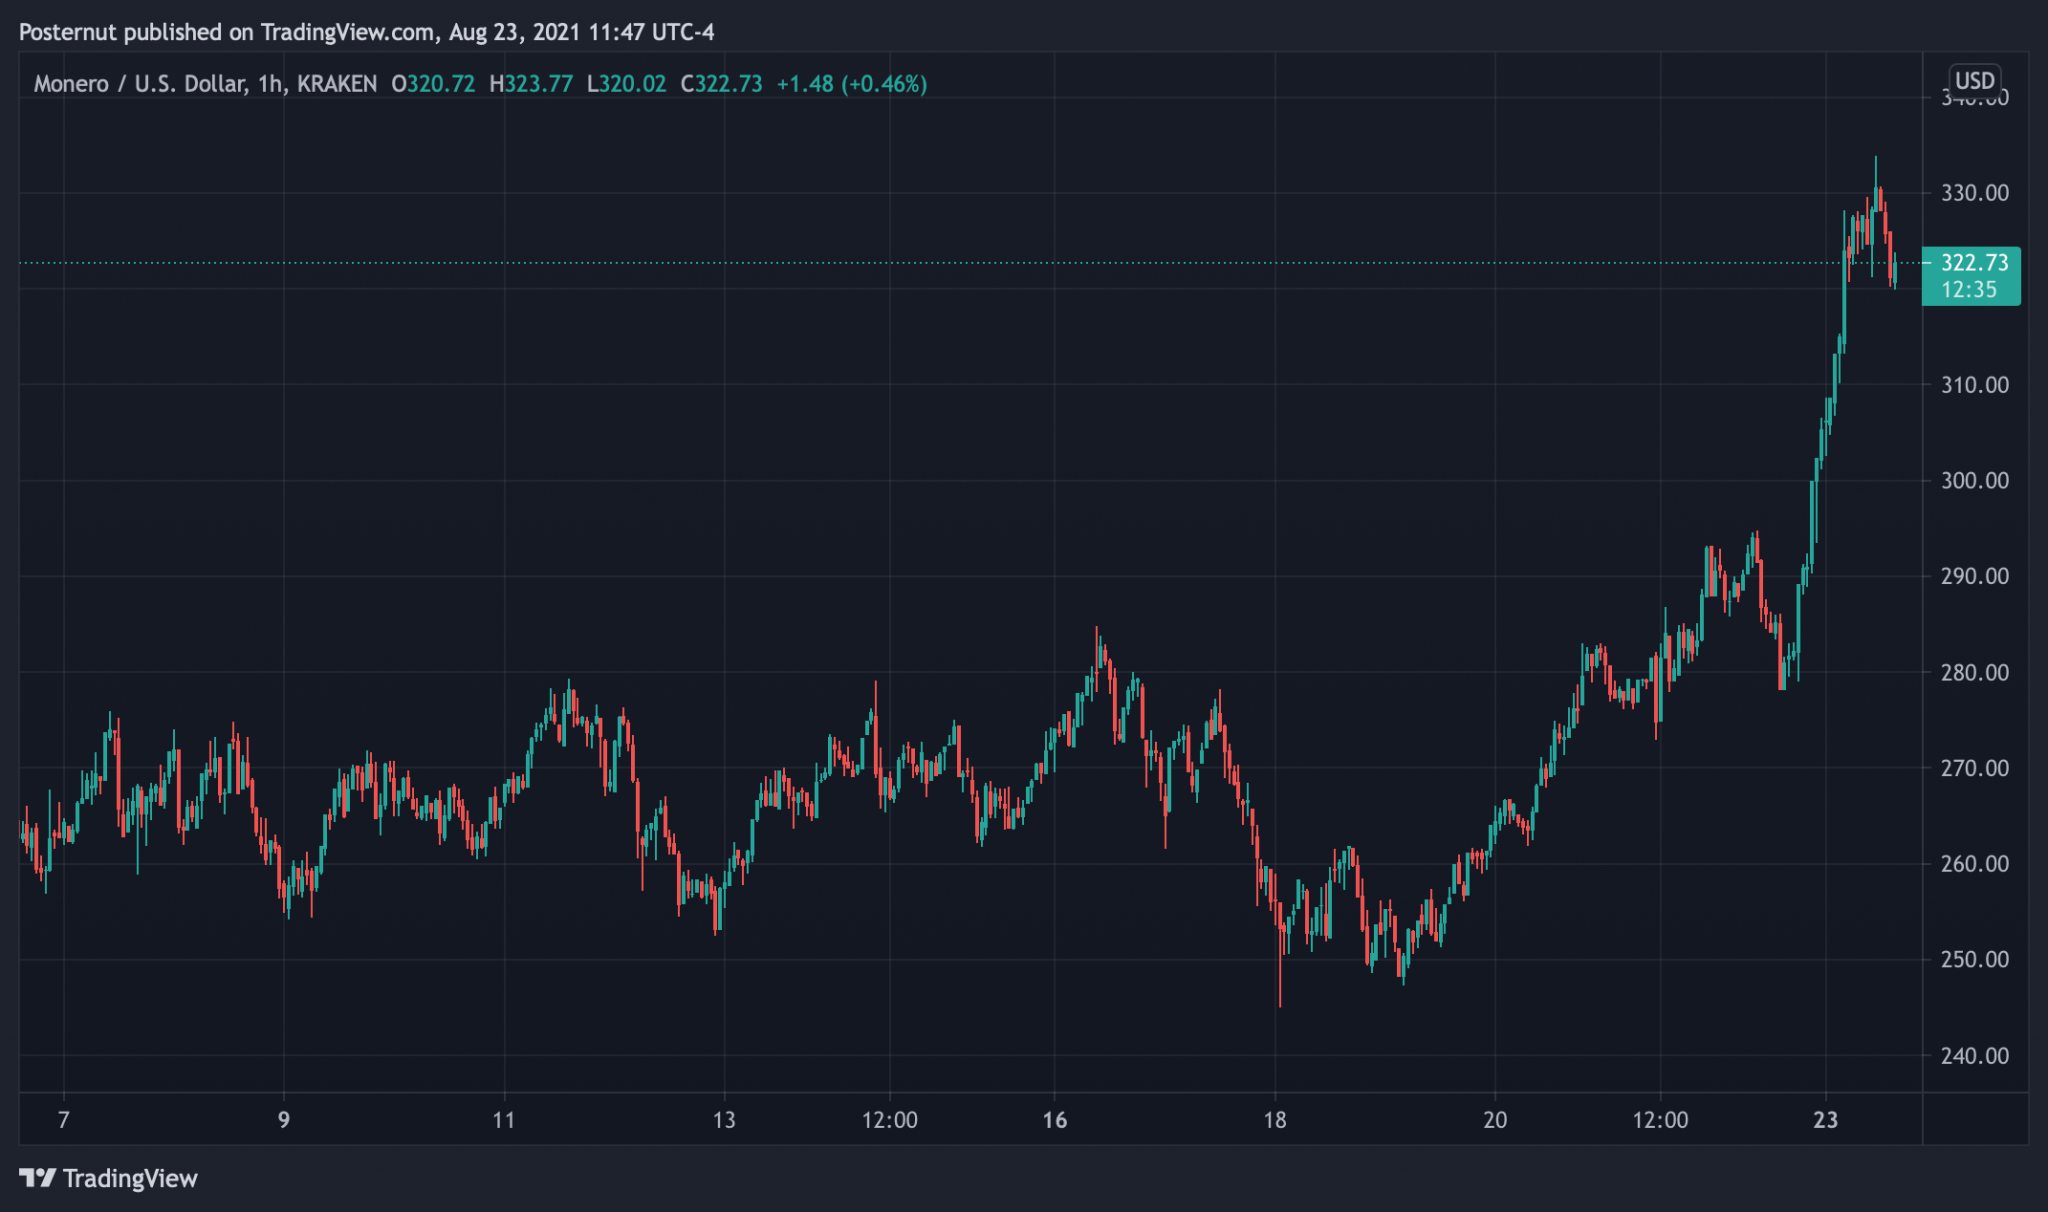
Task: Click the Posternut published on TradingView.com header
Action: coord(367,32)
